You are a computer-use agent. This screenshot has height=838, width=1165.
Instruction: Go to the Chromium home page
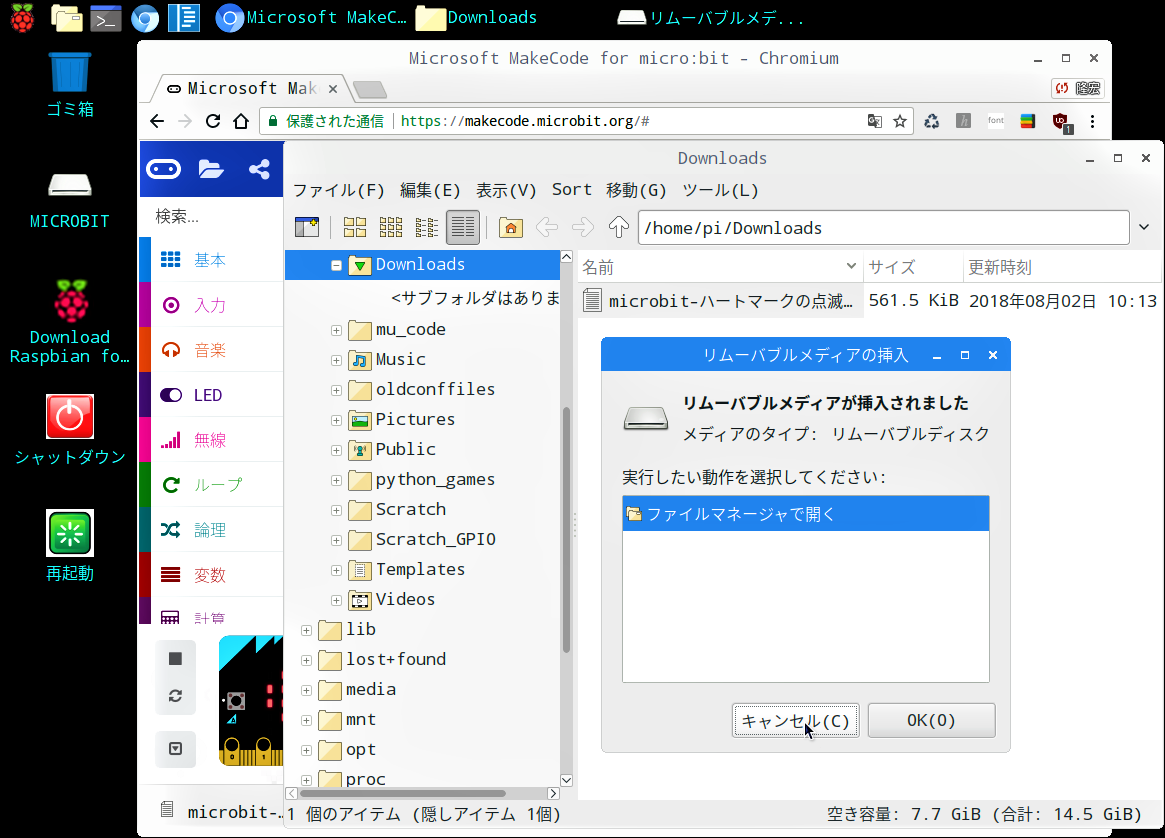click(241, 121)
